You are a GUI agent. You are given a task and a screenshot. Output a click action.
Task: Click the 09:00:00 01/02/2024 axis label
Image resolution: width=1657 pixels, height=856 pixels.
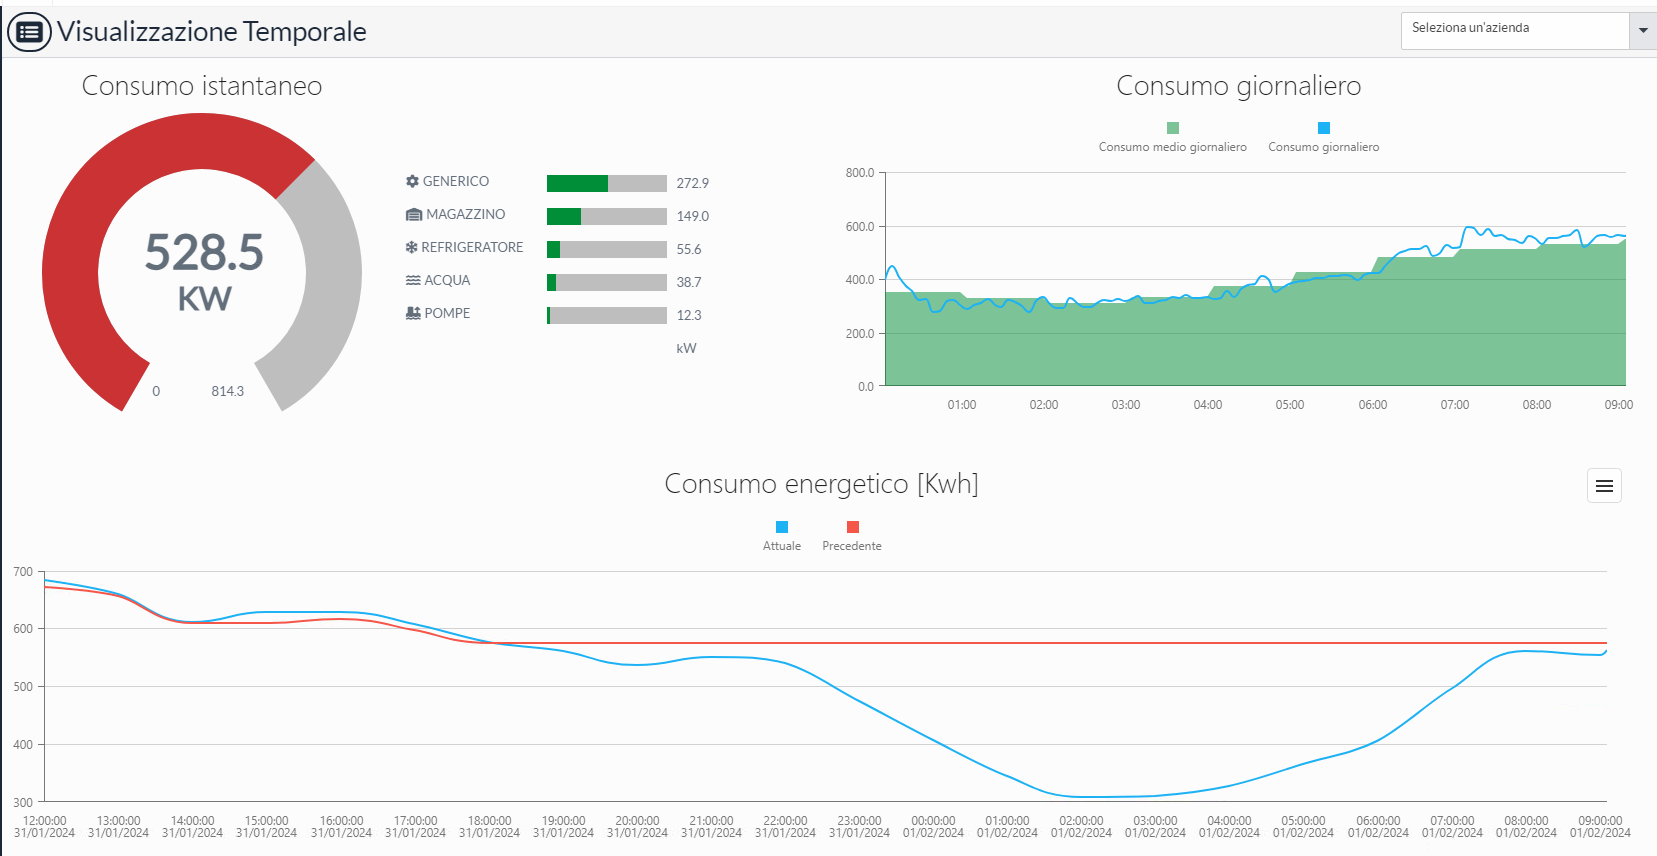[x=1600, y=827]
